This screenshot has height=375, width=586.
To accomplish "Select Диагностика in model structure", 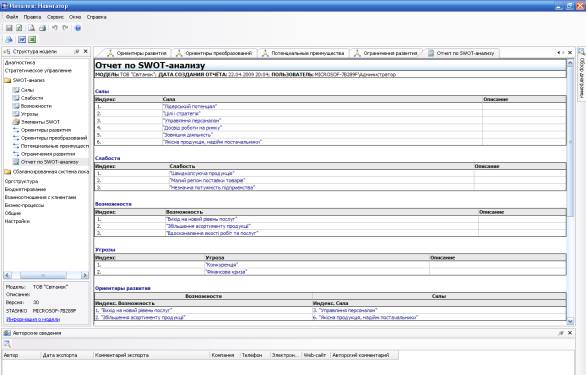I will [20, 63].
